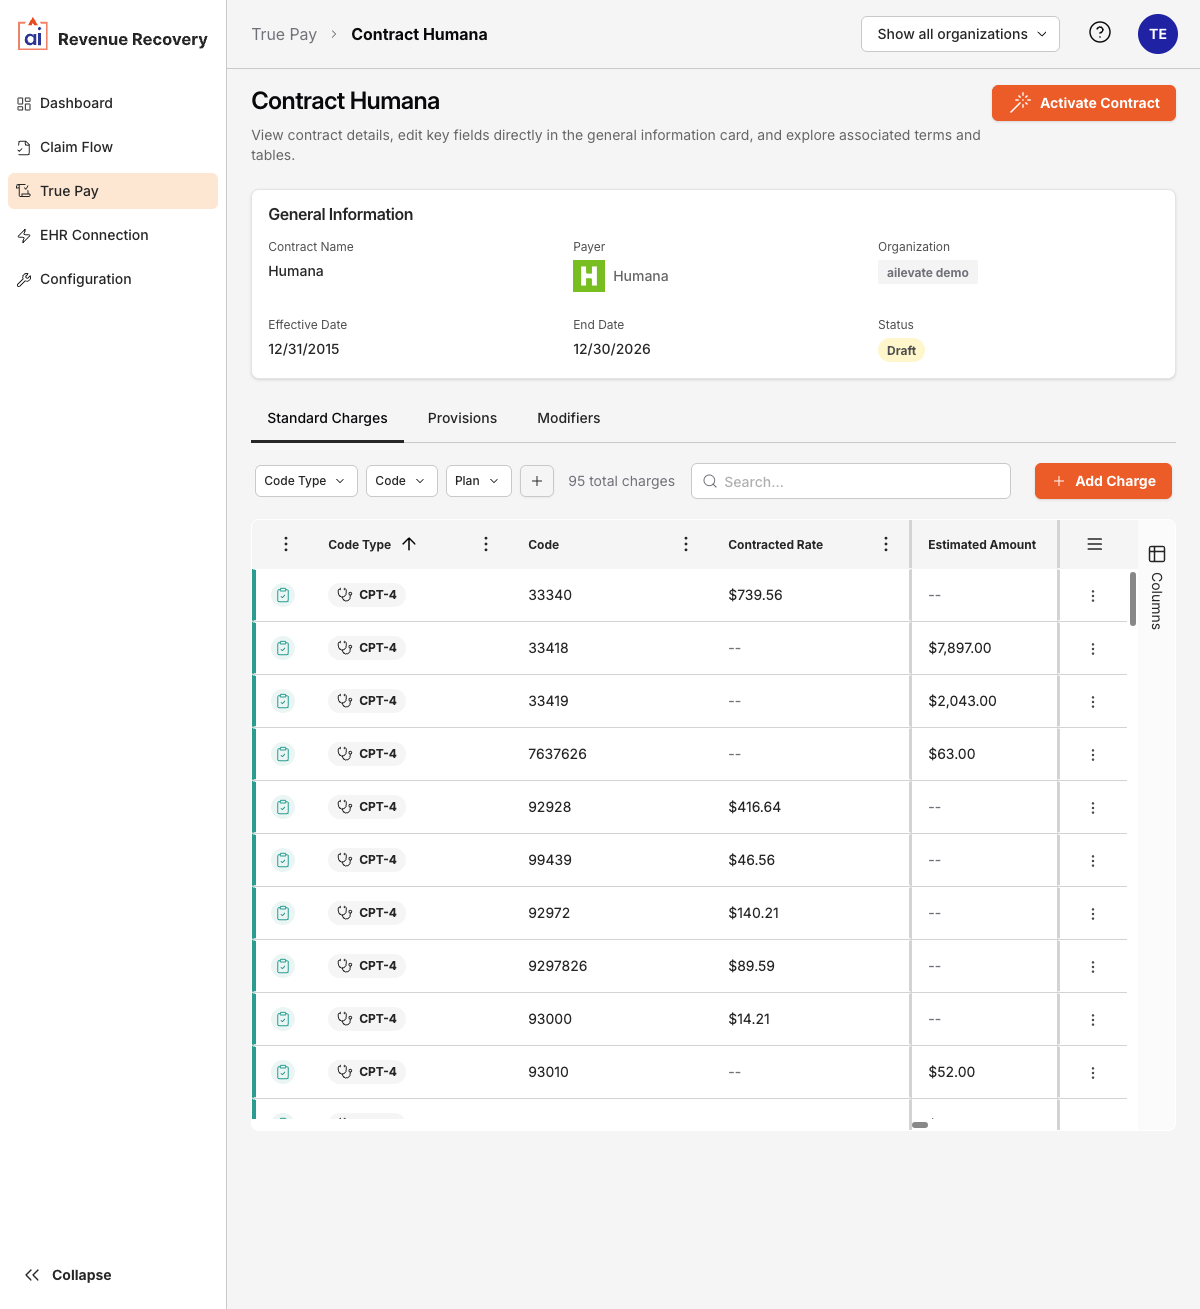Click the clipboard icon beside code 33340

(x=283, y=594)
